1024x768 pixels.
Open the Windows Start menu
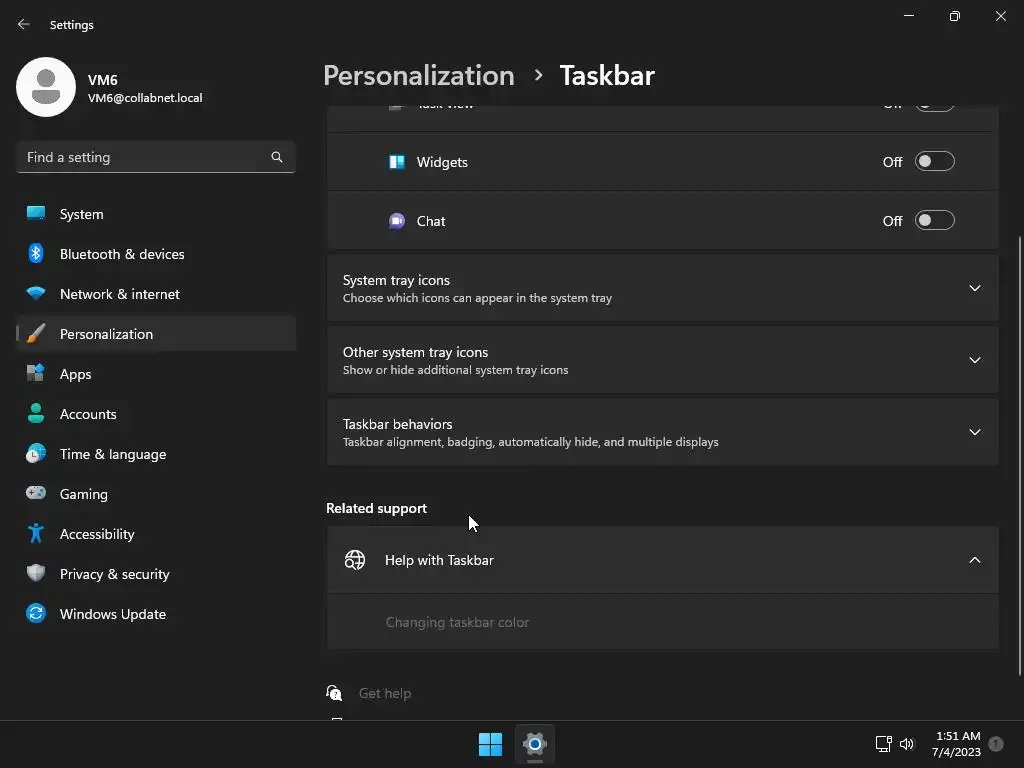490,744
